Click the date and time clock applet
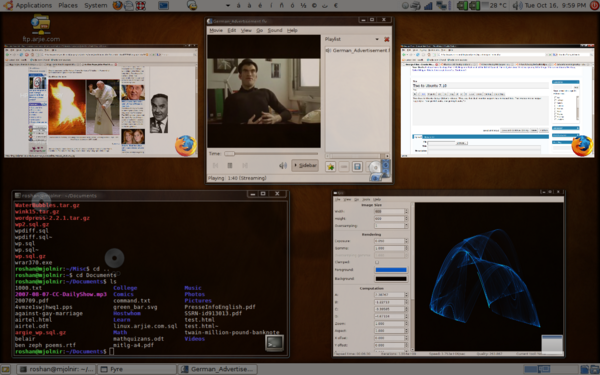The height and width of the screenshot is (375, 600). pos(555,5)
